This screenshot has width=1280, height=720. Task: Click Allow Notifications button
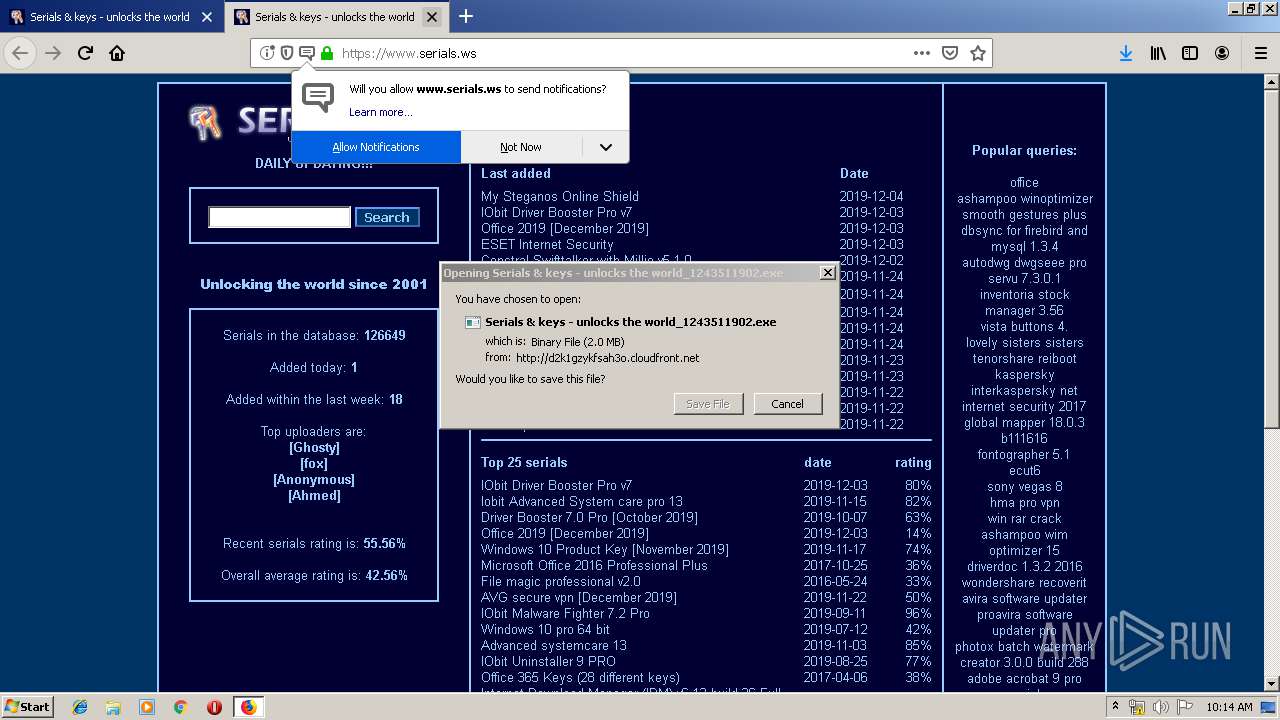[376, 147]
